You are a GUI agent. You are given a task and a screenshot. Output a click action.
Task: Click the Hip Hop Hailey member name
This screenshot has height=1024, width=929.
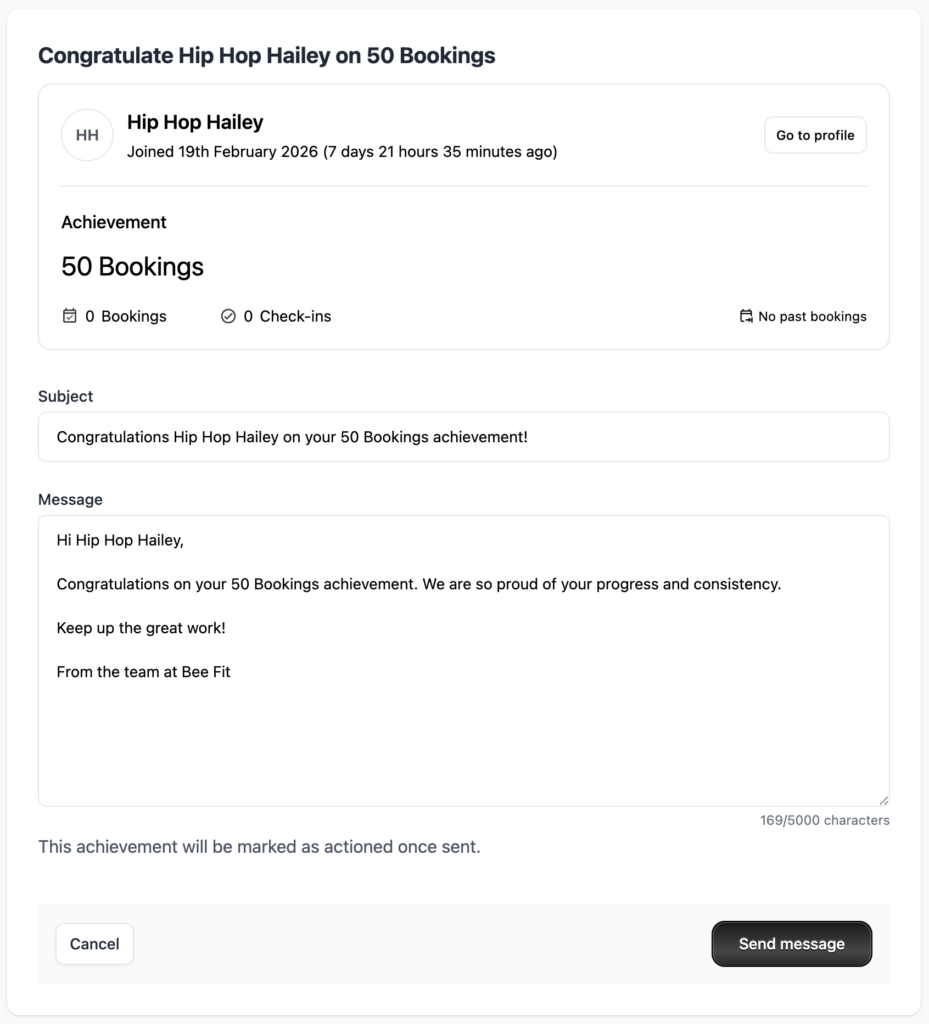click(195, 122)
